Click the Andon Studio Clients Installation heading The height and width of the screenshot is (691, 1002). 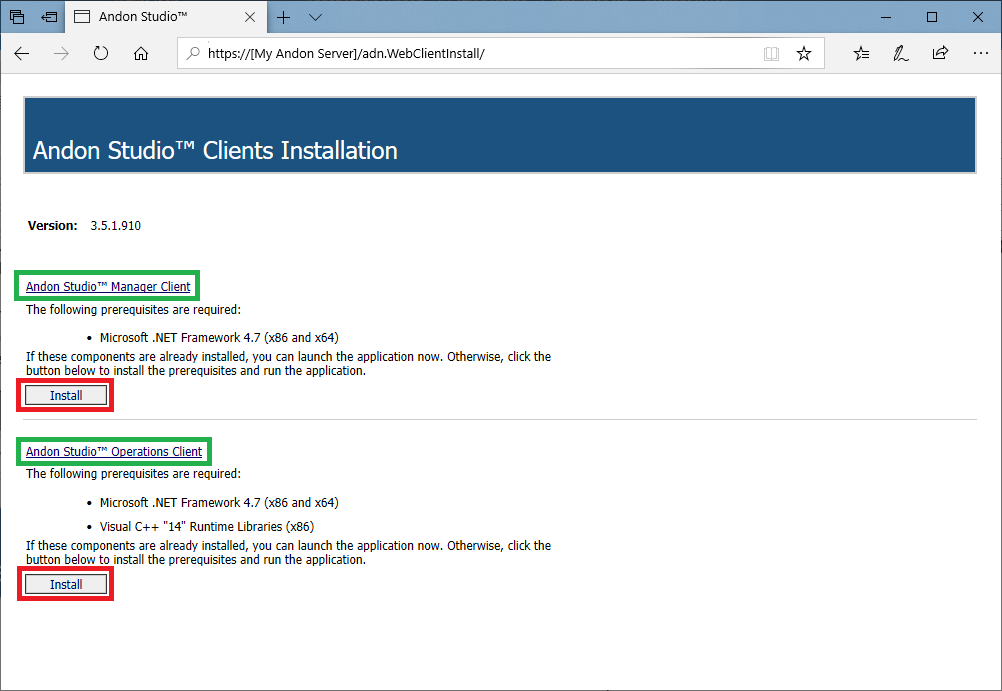[x=215, y=151]
